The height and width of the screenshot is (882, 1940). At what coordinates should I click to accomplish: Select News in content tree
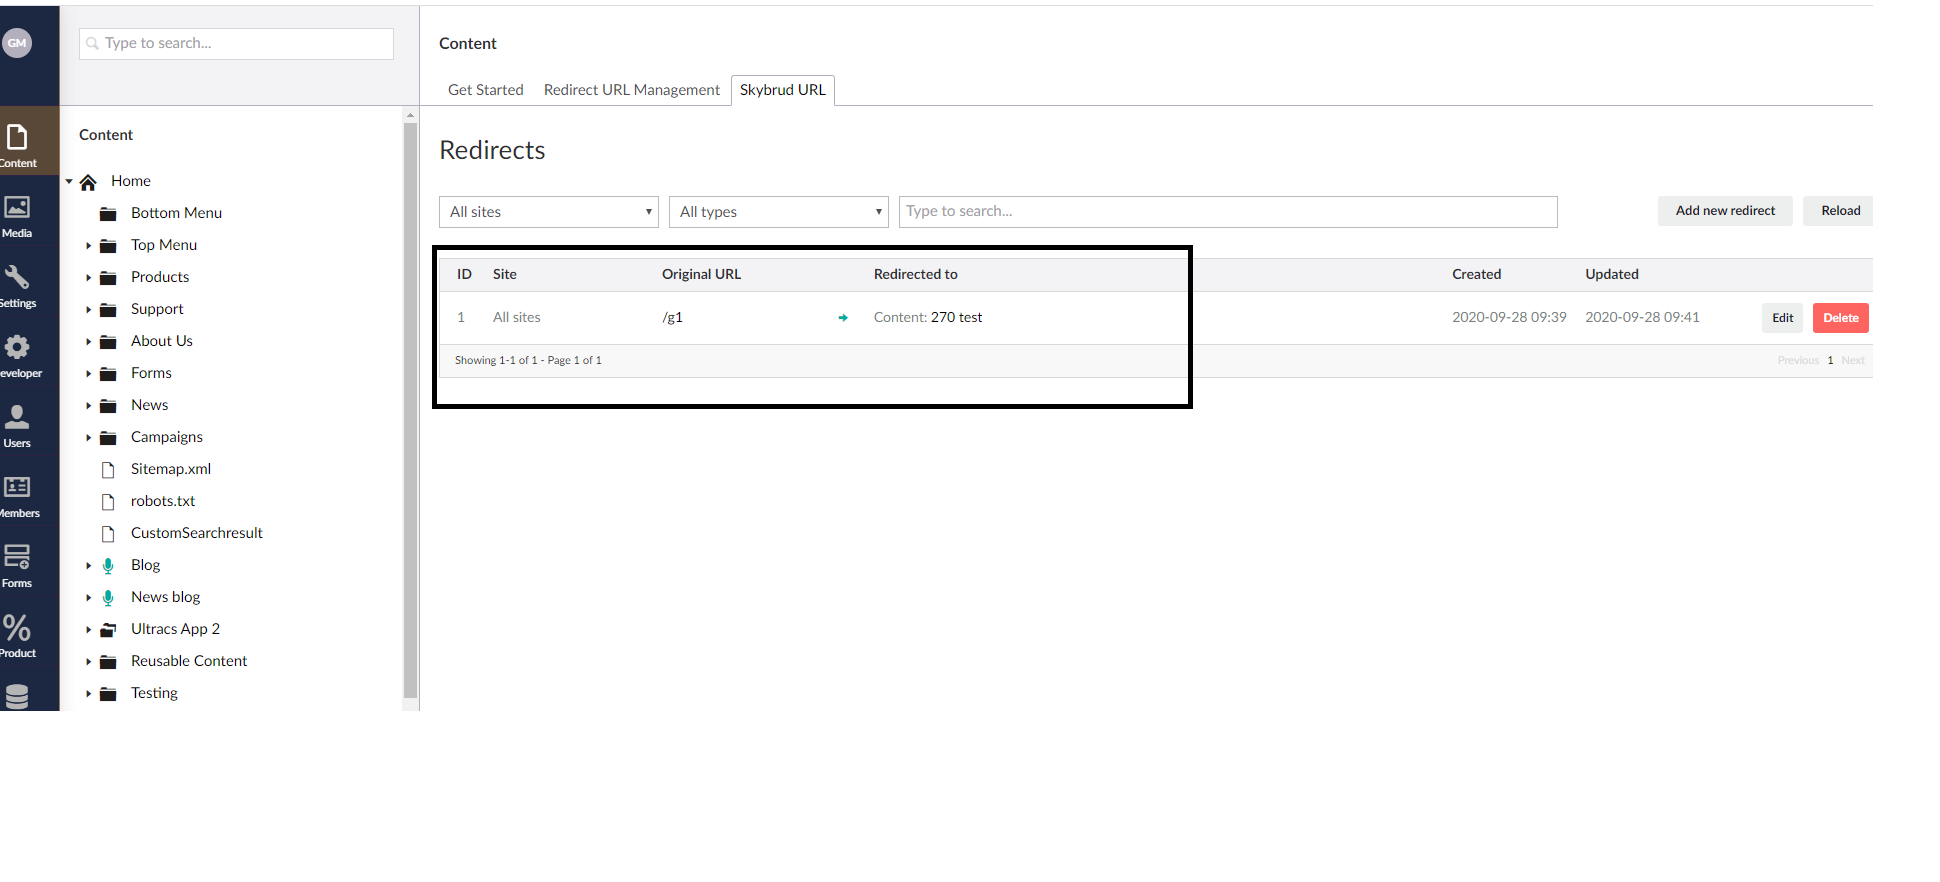(x=149, y=406)
